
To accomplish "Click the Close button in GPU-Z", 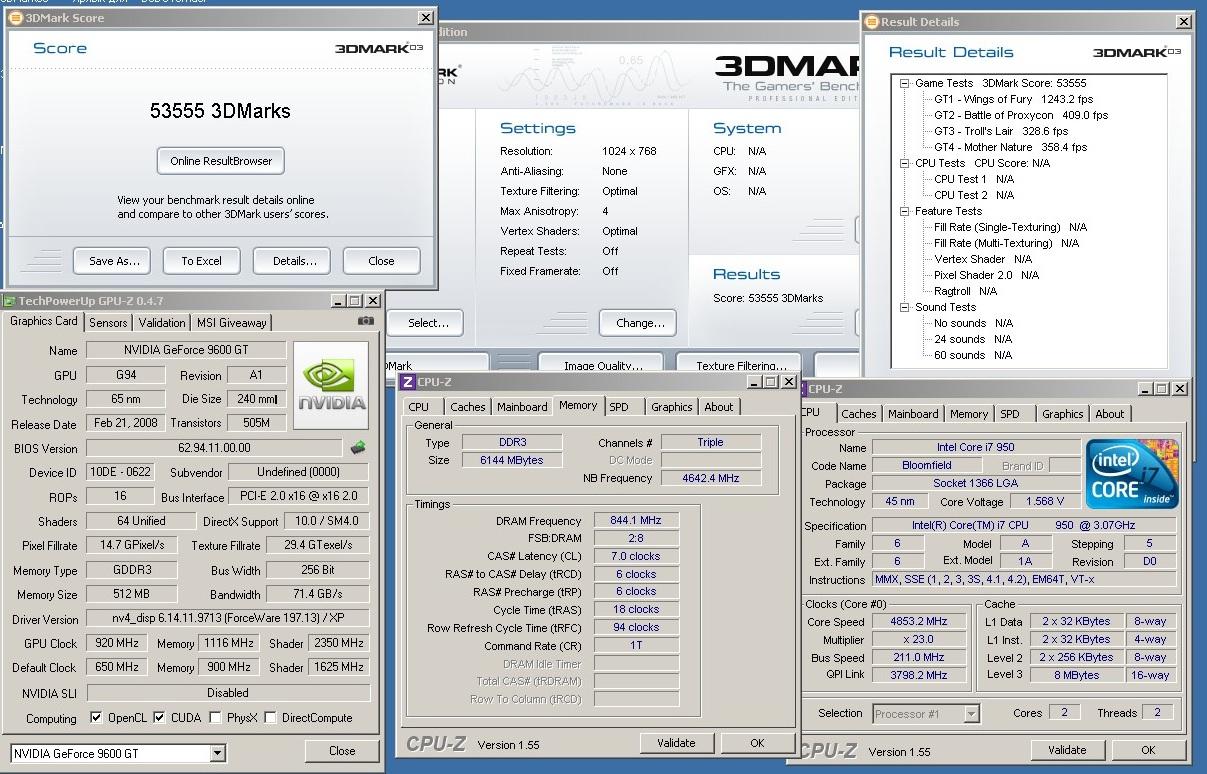I will click(x=342, y=751).
